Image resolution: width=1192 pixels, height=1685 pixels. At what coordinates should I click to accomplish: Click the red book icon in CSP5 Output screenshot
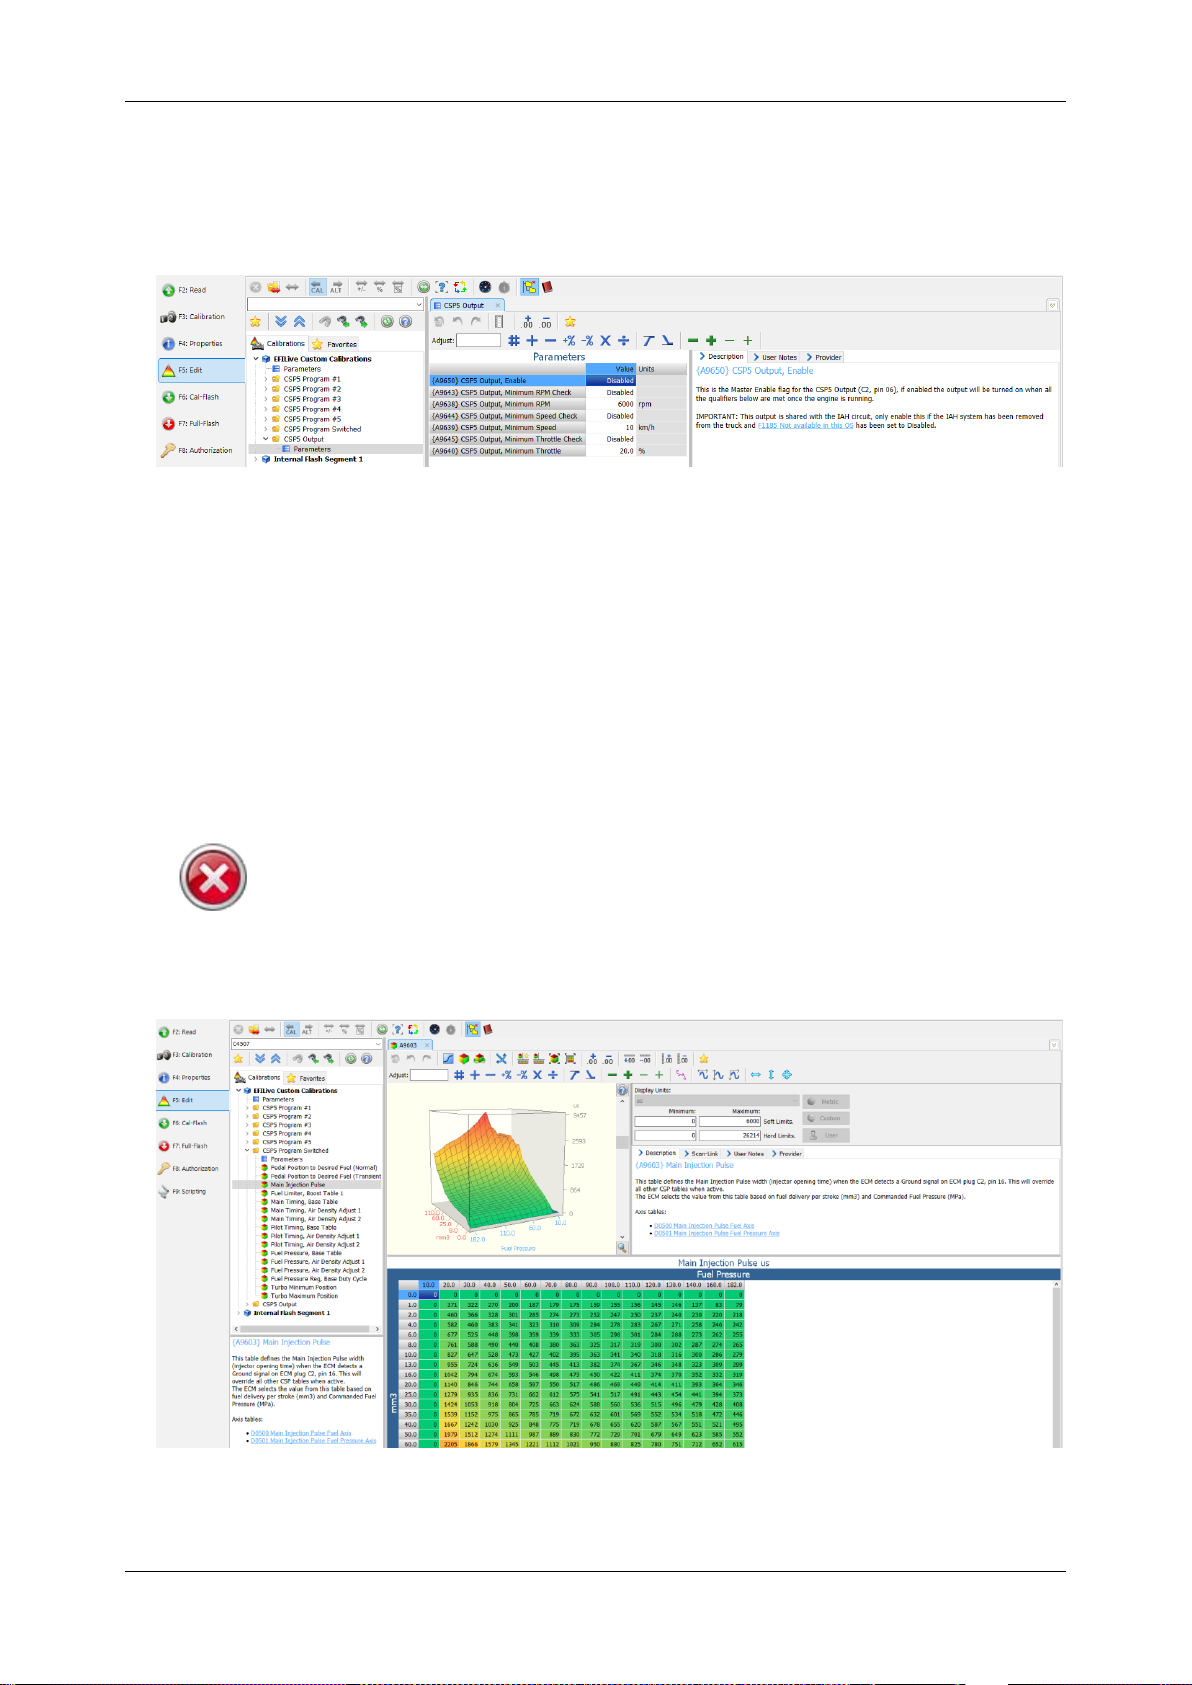pyautogui.click(x=547, y=287)
